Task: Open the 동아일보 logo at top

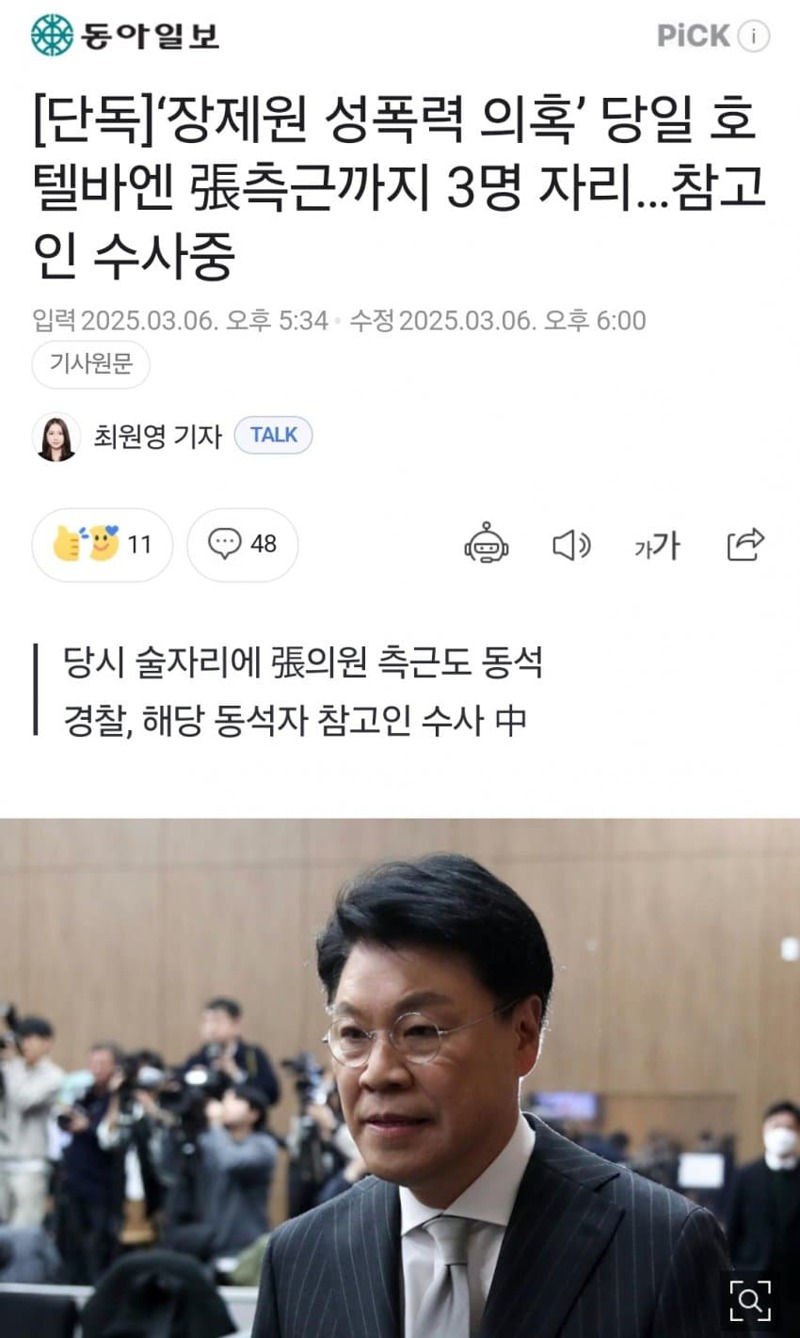Action: [x=124, y=35]
